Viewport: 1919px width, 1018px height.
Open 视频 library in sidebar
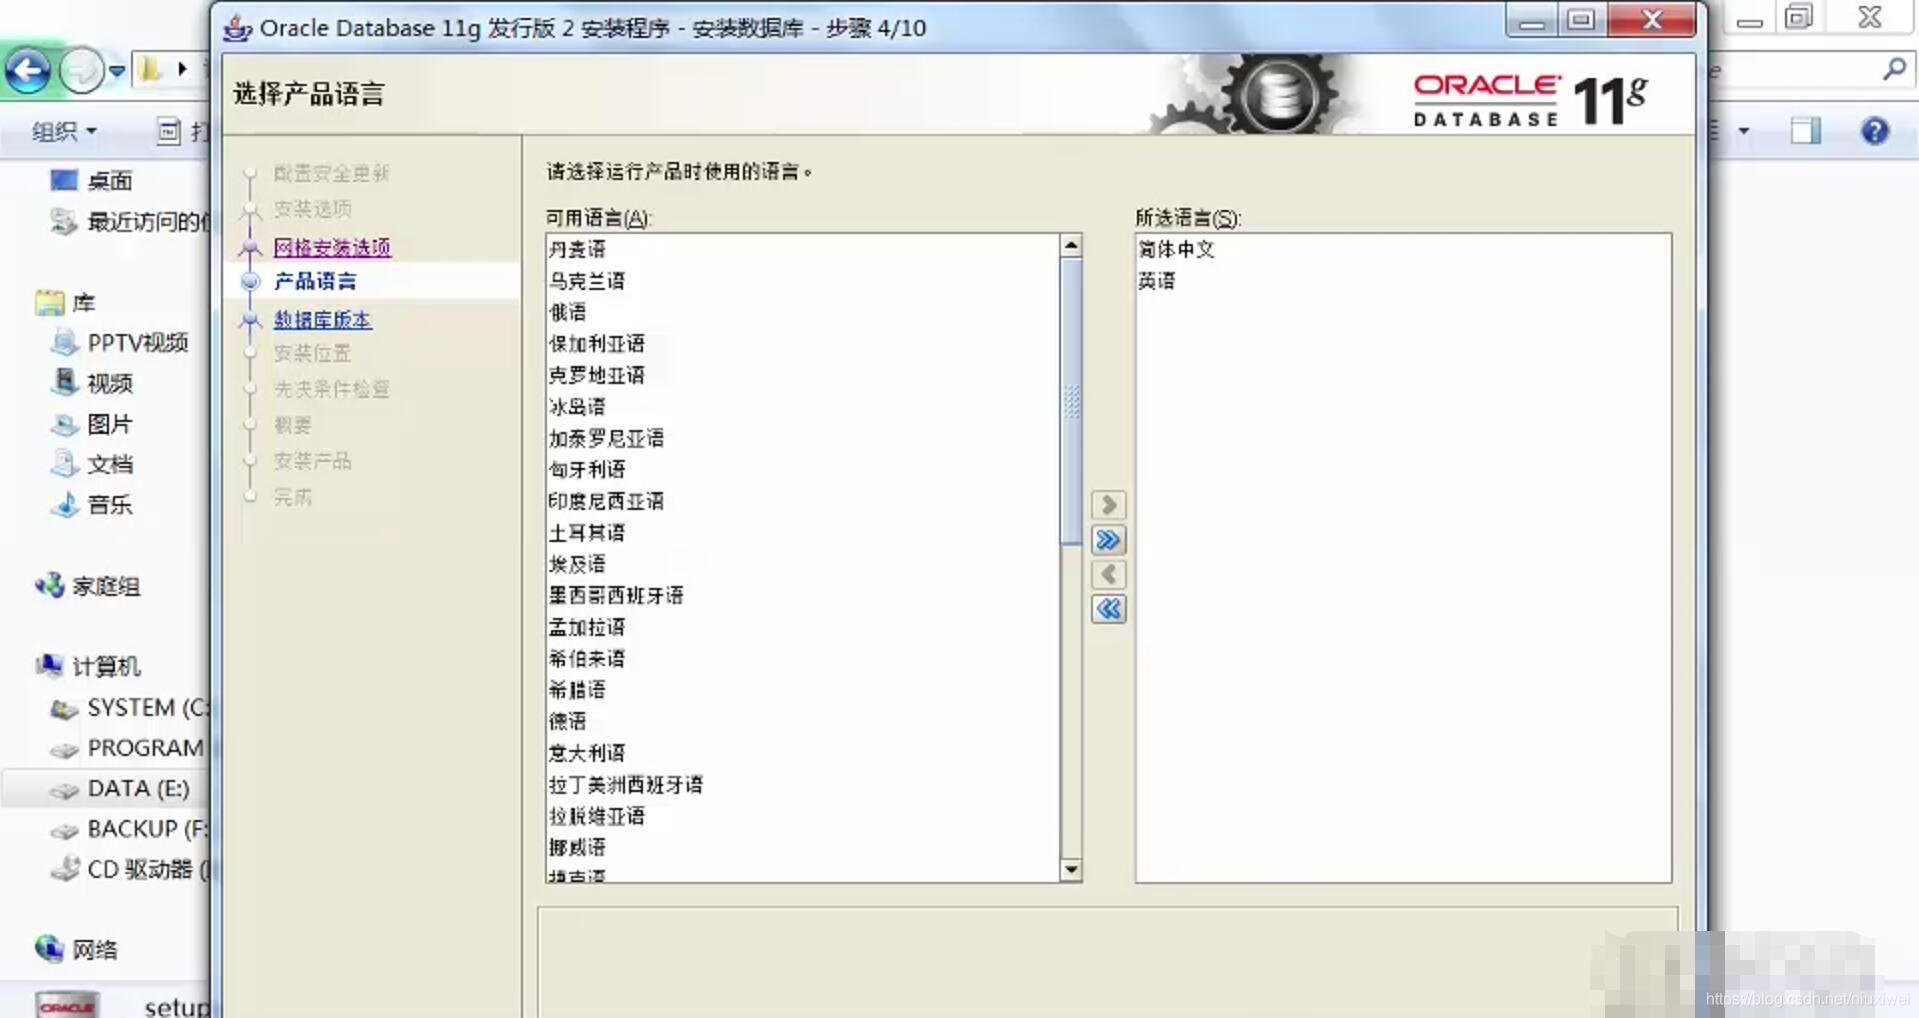[92, 383]
